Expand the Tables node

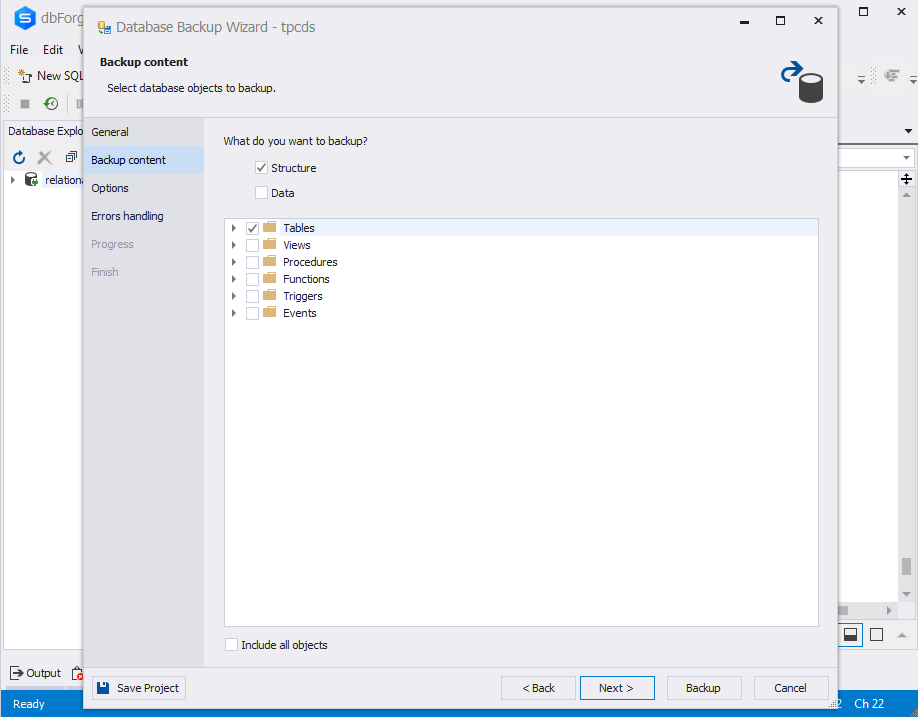click(x=234, y=228)
